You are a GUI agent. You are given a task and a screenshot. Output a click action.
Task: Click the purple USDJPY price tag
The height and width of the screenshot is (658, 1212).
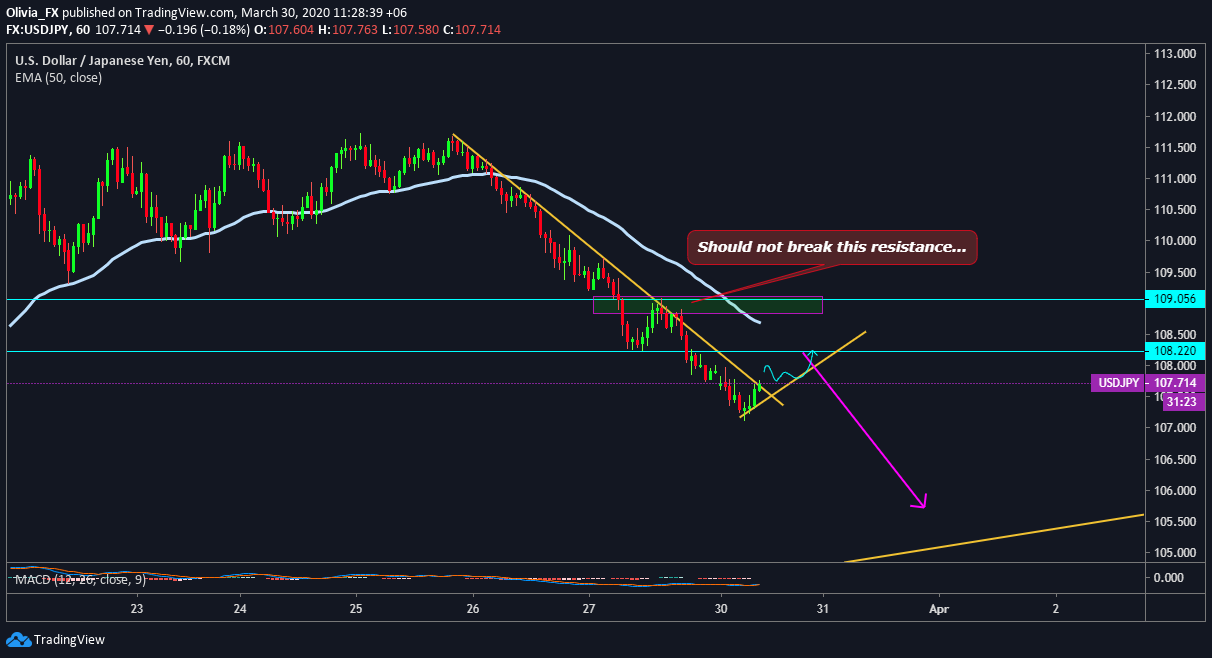[x=1118, y=383]
